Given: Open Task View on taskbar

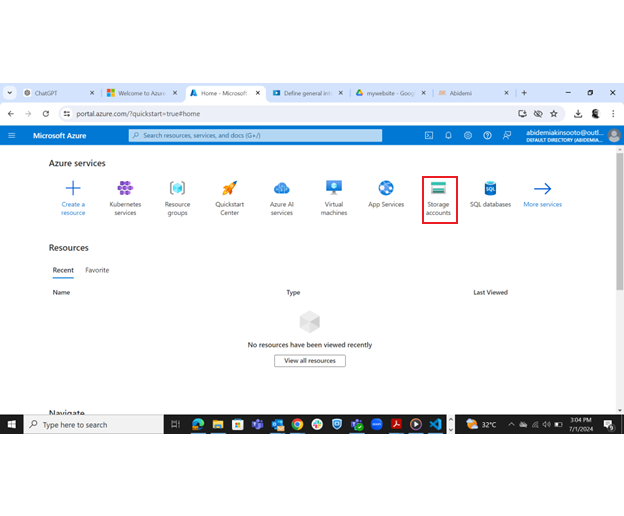Looking at the screenshot, I should [x=176, y=424].
